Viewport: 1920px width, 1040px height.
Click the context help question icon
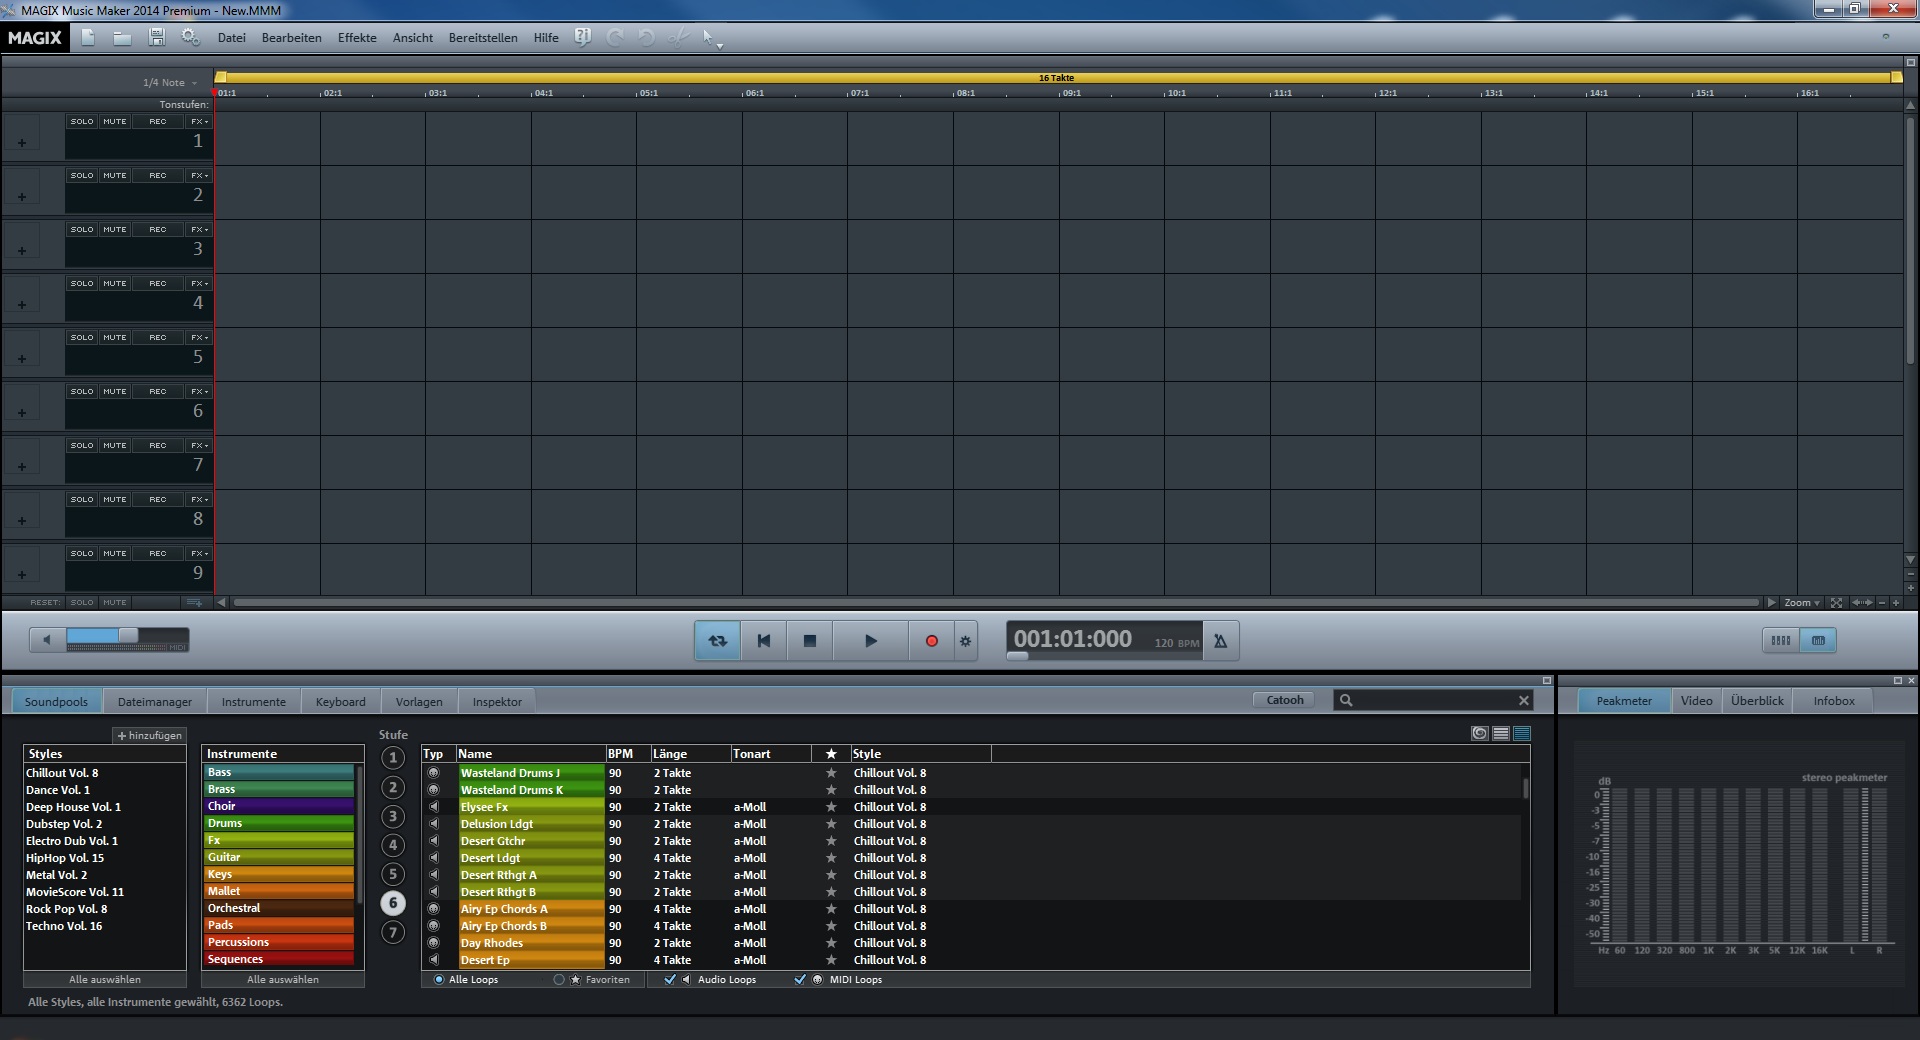[583, 37]
